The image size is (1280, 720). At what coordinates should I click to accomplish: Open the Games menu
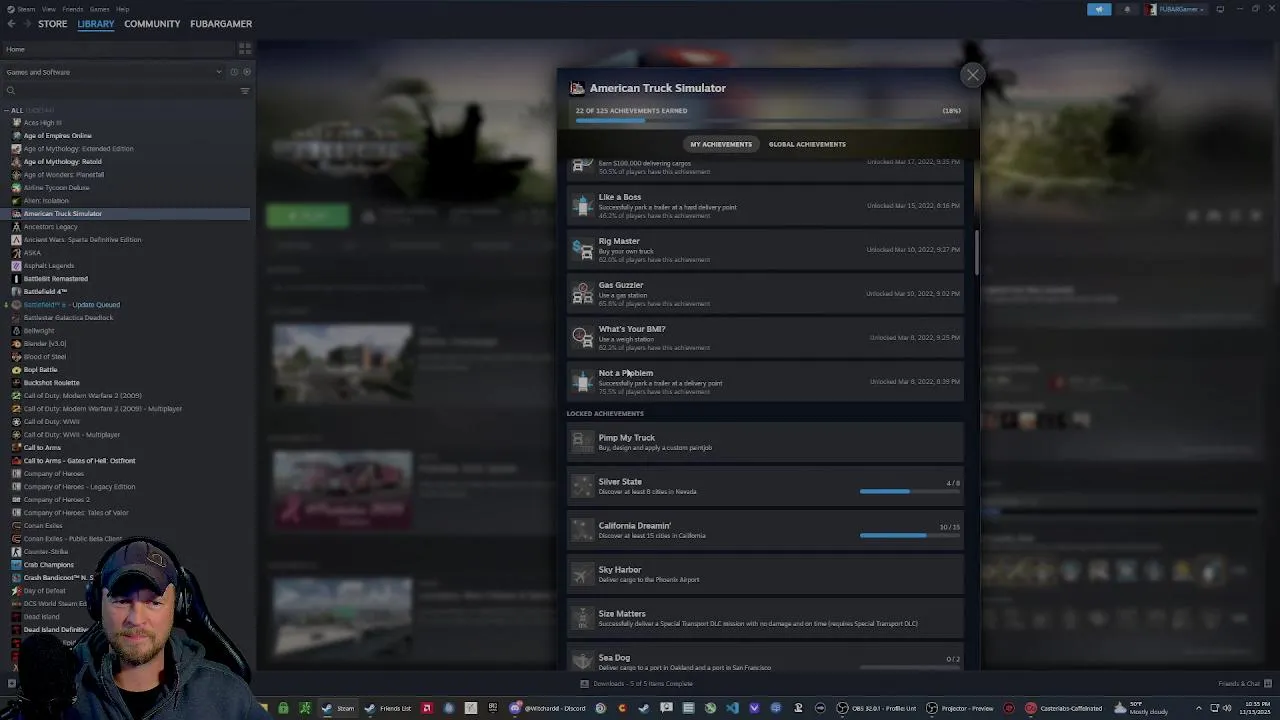pos(99,9)
